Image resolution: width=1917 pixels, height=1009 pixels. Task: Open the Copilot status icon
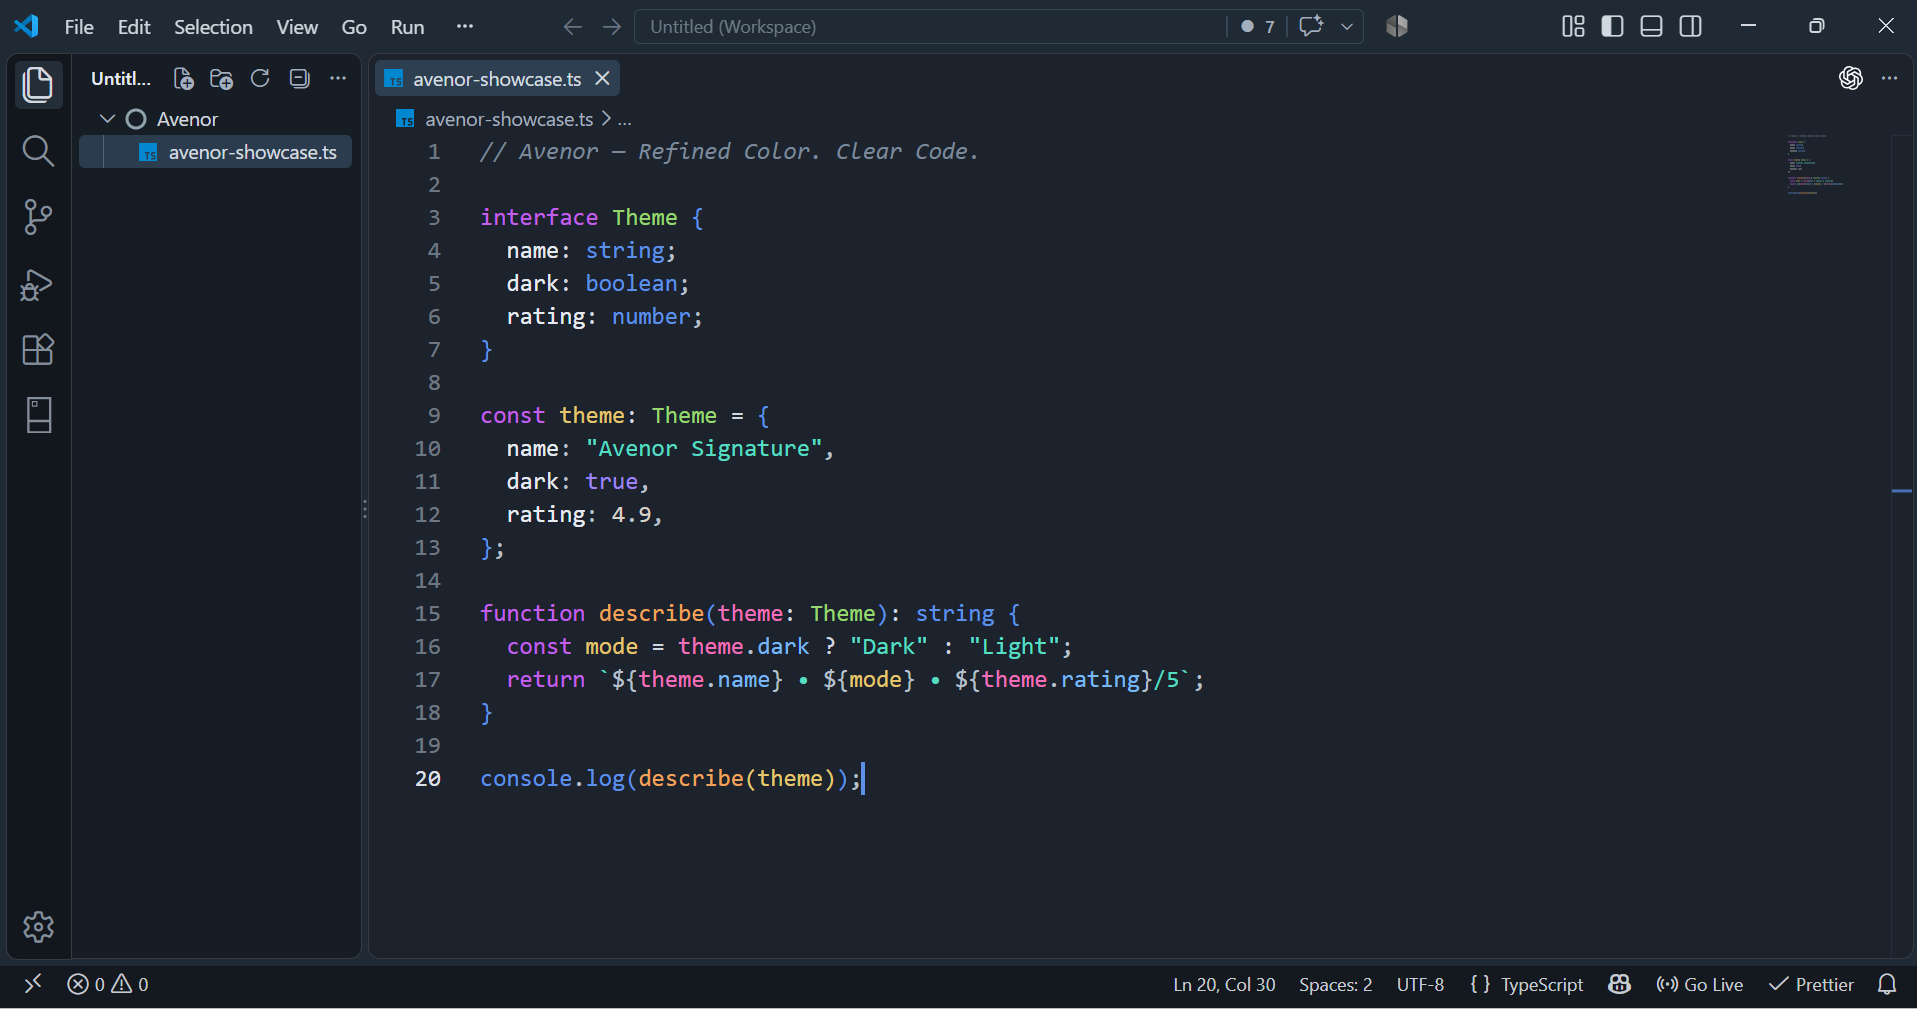tap(1620, 984)
